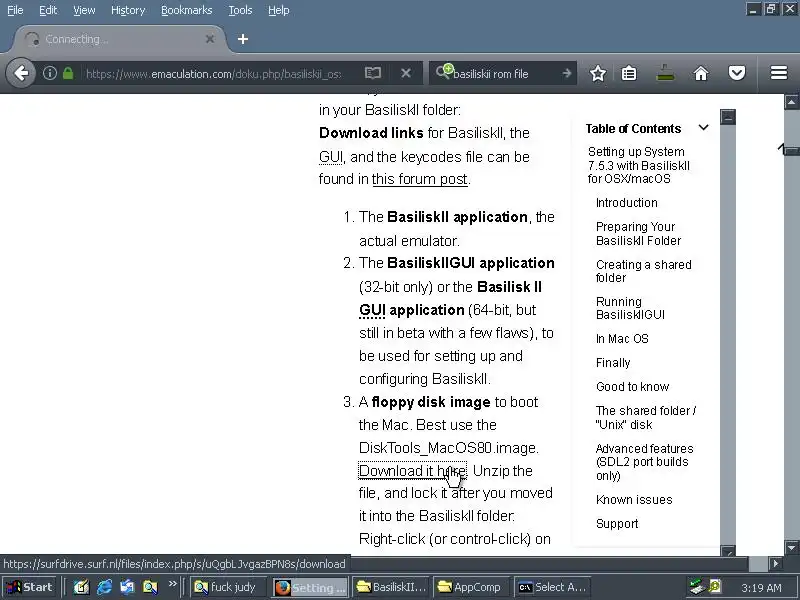Click the 3:19 AM taskbar clock
This screenshot has height=600, width=800.
[x=761, y=588]
